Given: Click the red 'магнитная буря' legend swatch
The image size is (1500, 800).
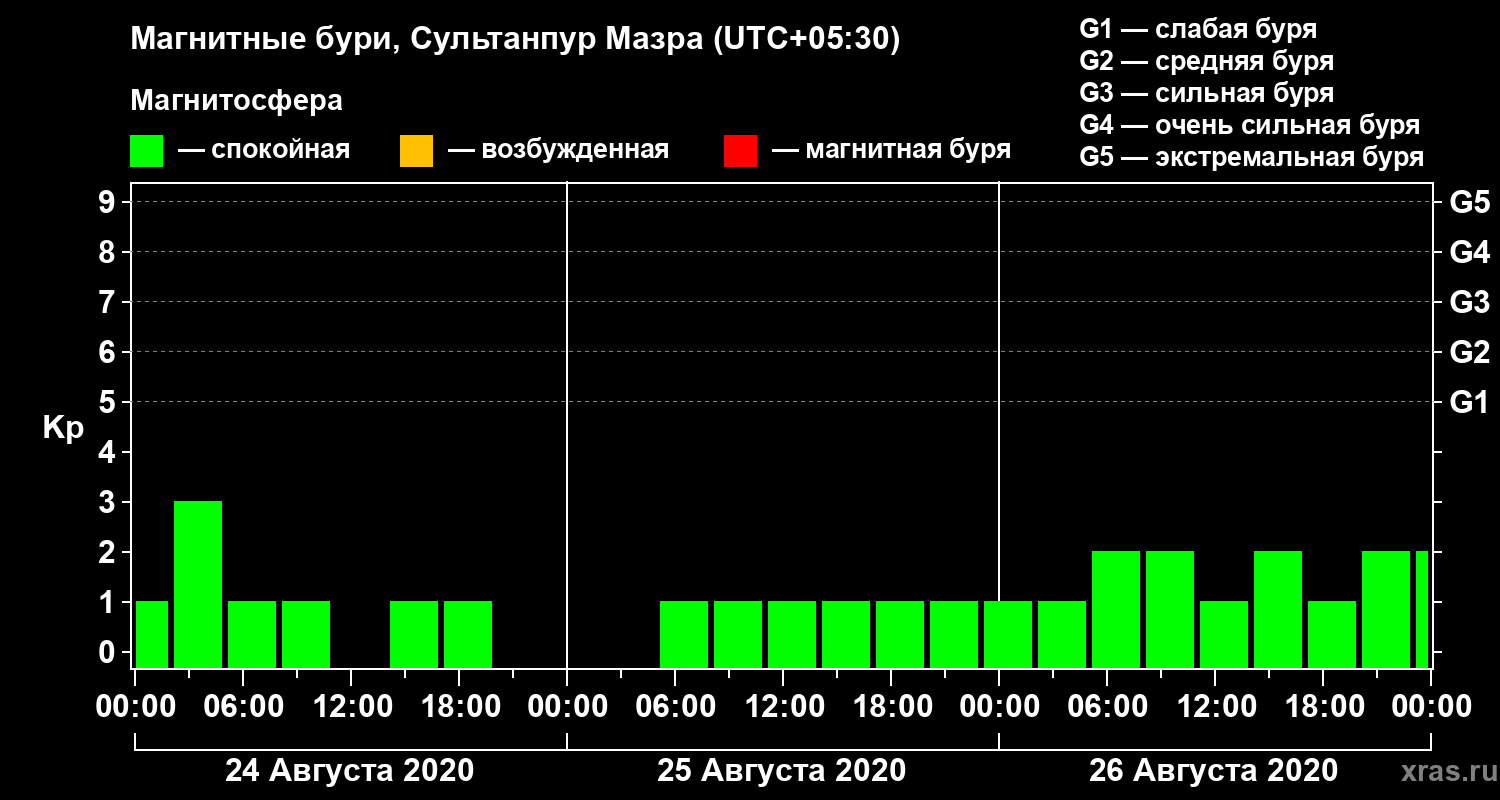Looking at the screenshot, I should (x=741, y=151).
